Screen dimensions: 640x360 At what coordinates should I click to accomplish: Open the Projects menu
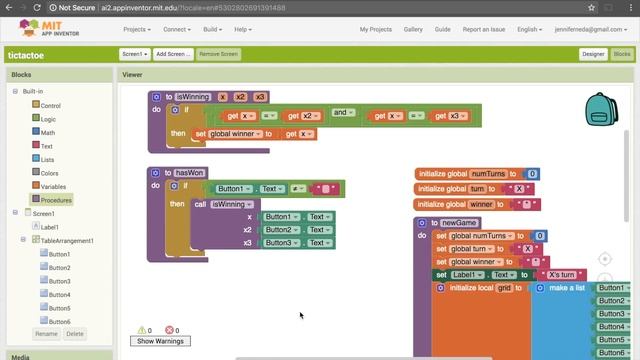[137, 29]
